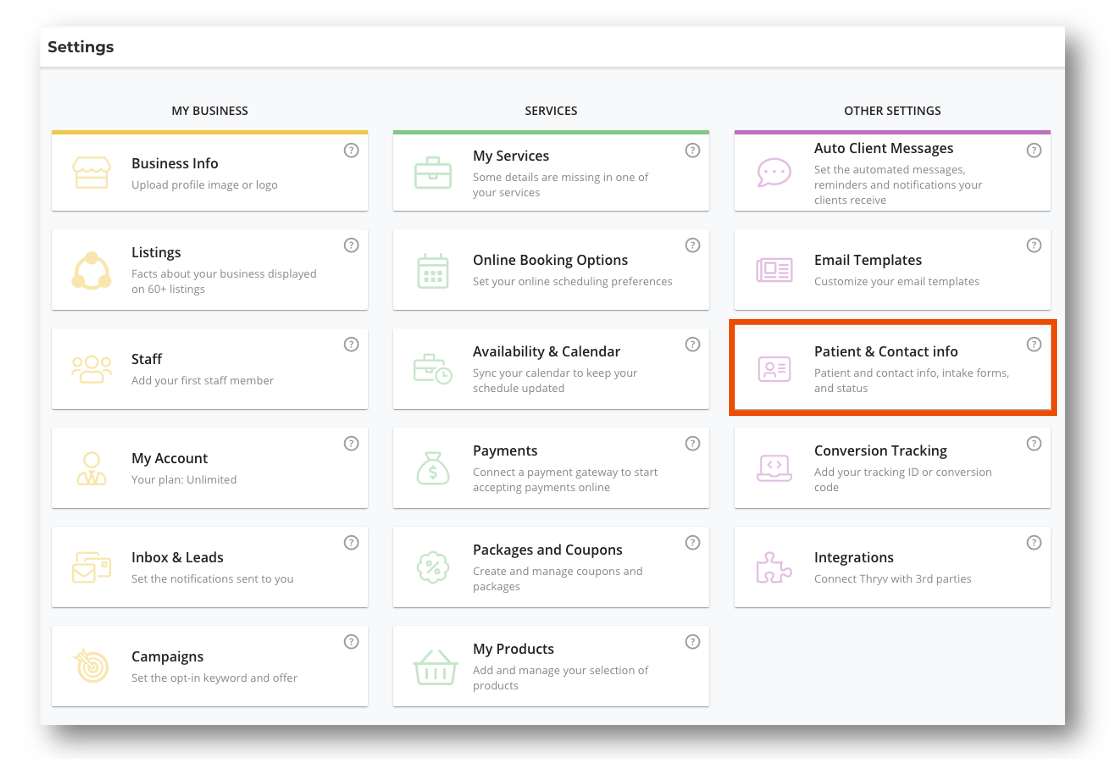Screen dimensions: 1110x759
Task: Click the Auto Client Messages chat bubble icon
Action: click(774, 172)
